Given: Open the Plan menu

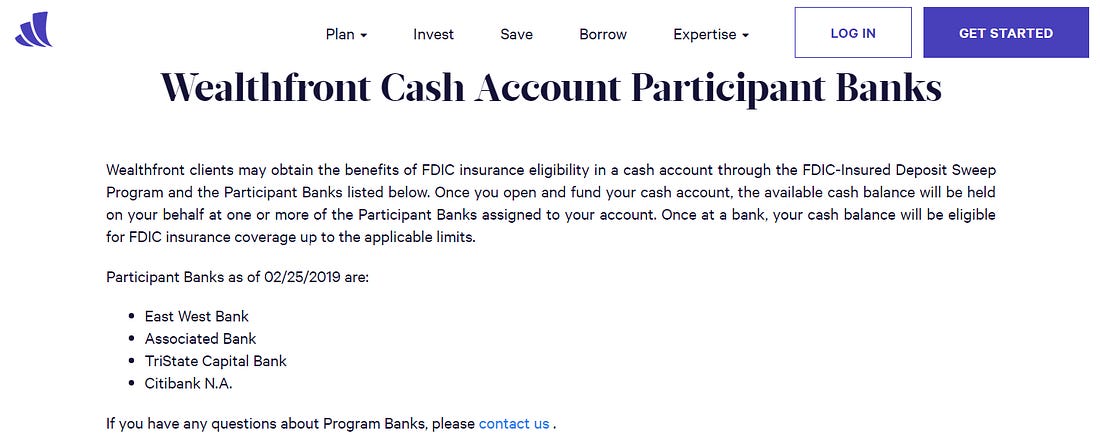Looking at the screenshot, I should 347,34.
